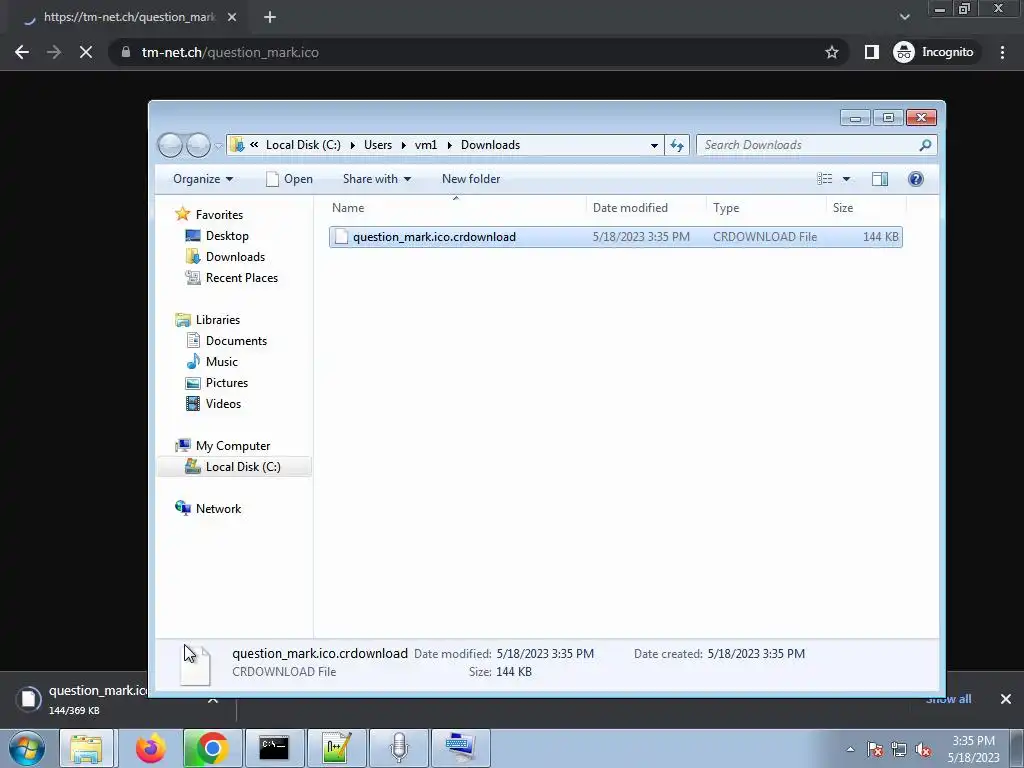The image size is (1024, 768).
Task: Expand the address bar previous locations dropdown
Action: click(654, 146)
